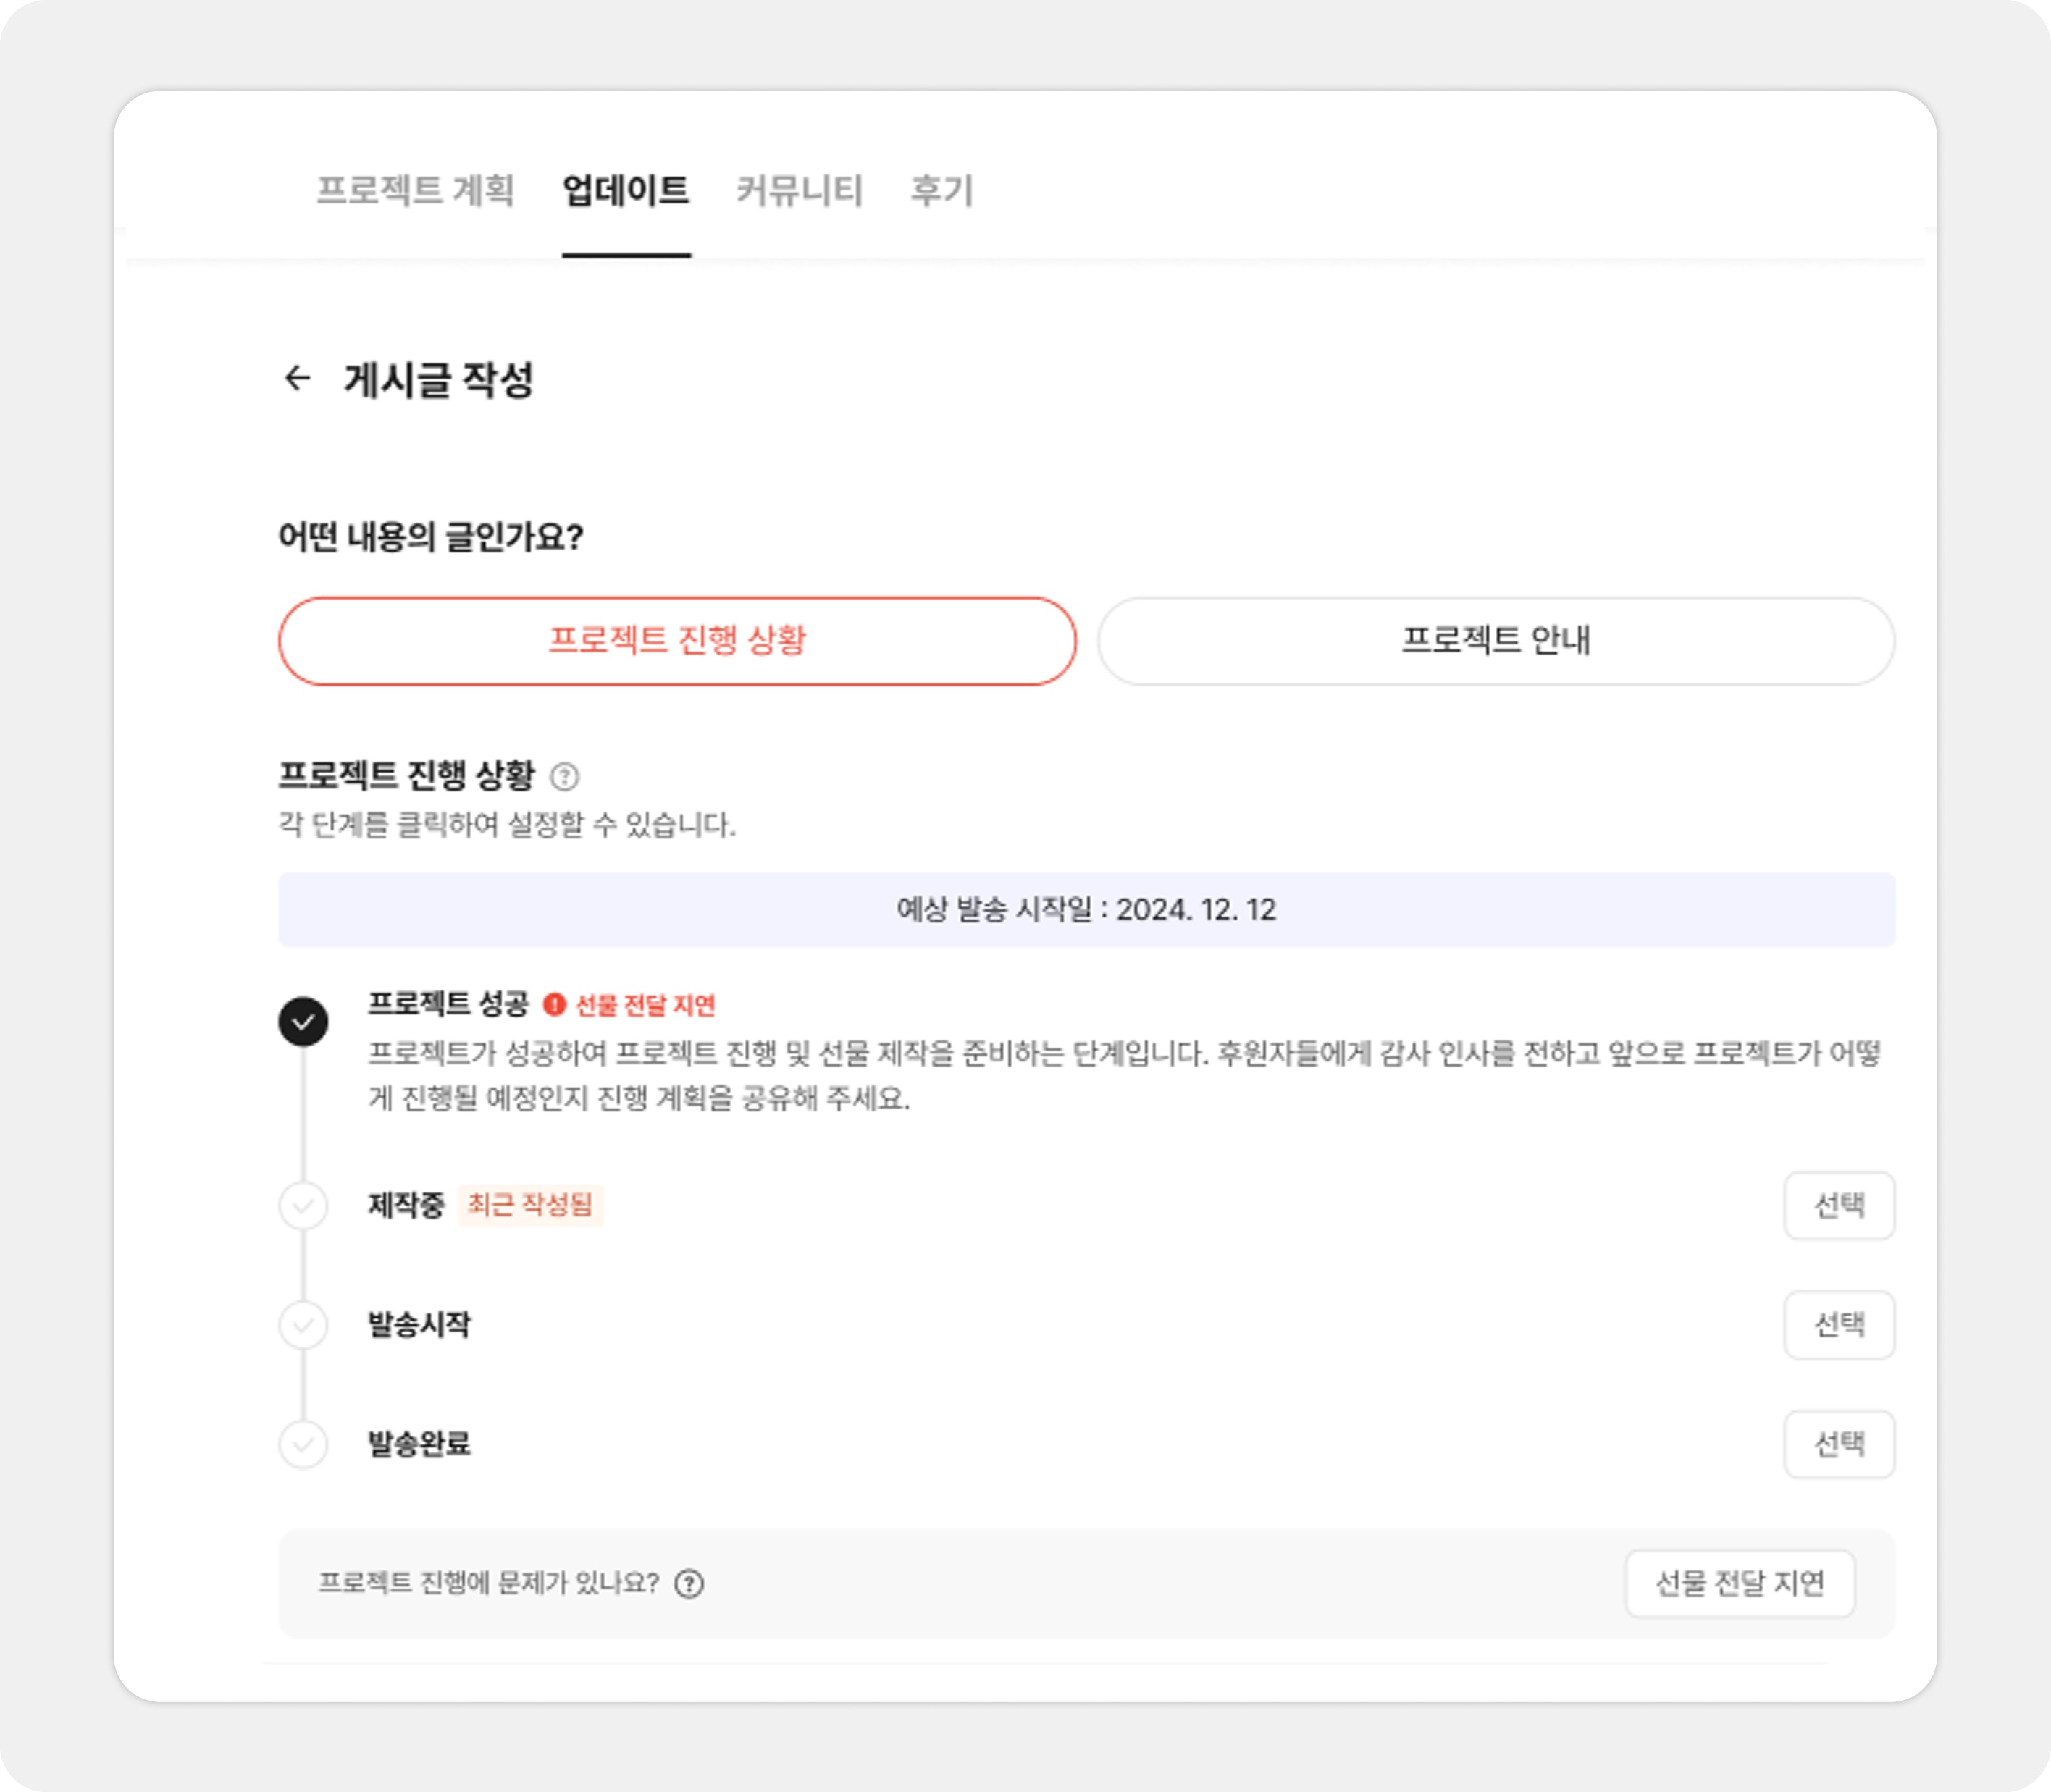
Task: Select the 프로젝트 안내 post type
Action: pos(1496,641)
